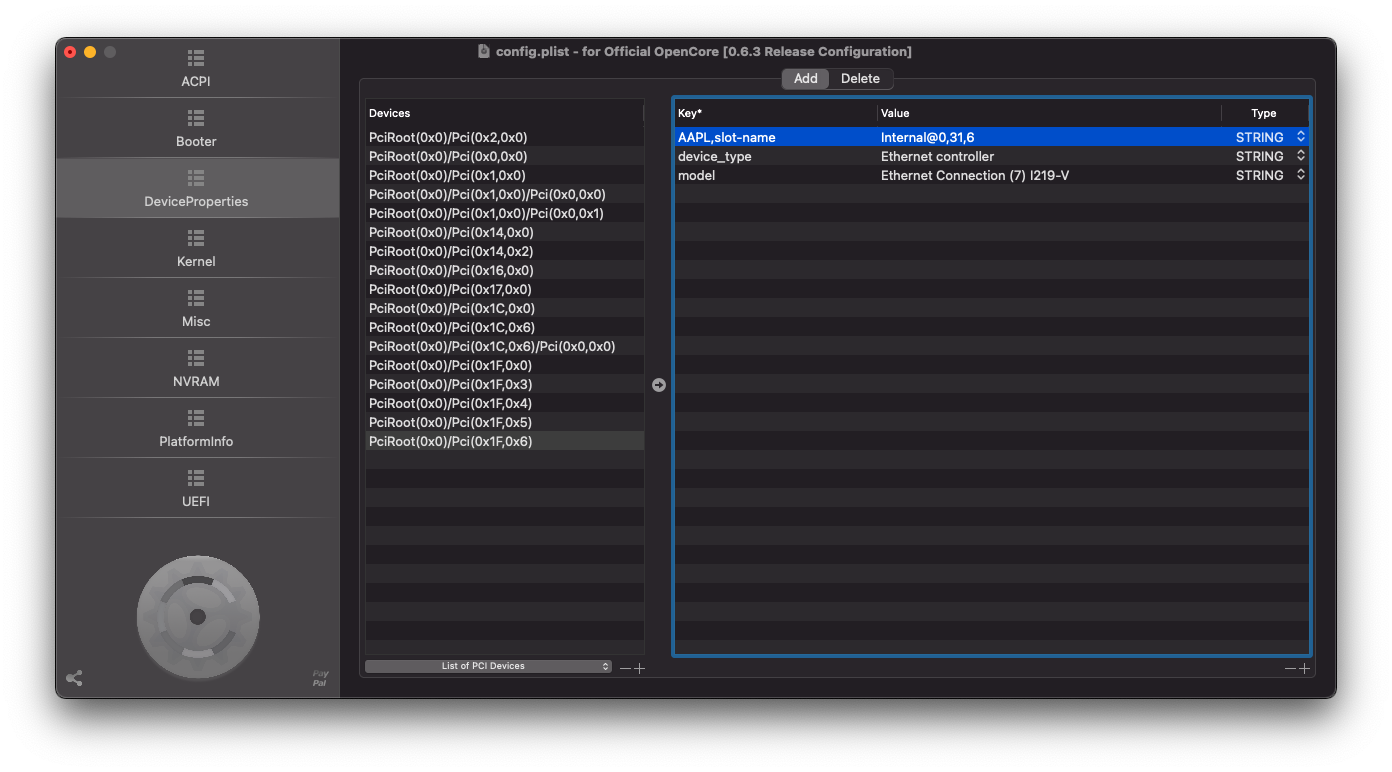Open the List of PCI Devices dropdown
This screenshot has height=772, width=1392.
[x=488, y=666]
